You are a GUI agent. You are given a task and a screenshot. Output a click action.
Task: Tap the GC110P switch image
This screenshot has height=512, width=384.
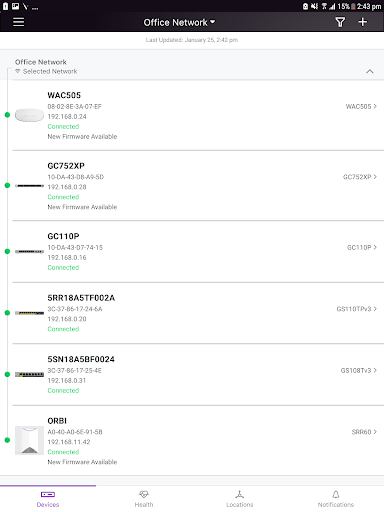pos(29,252)
